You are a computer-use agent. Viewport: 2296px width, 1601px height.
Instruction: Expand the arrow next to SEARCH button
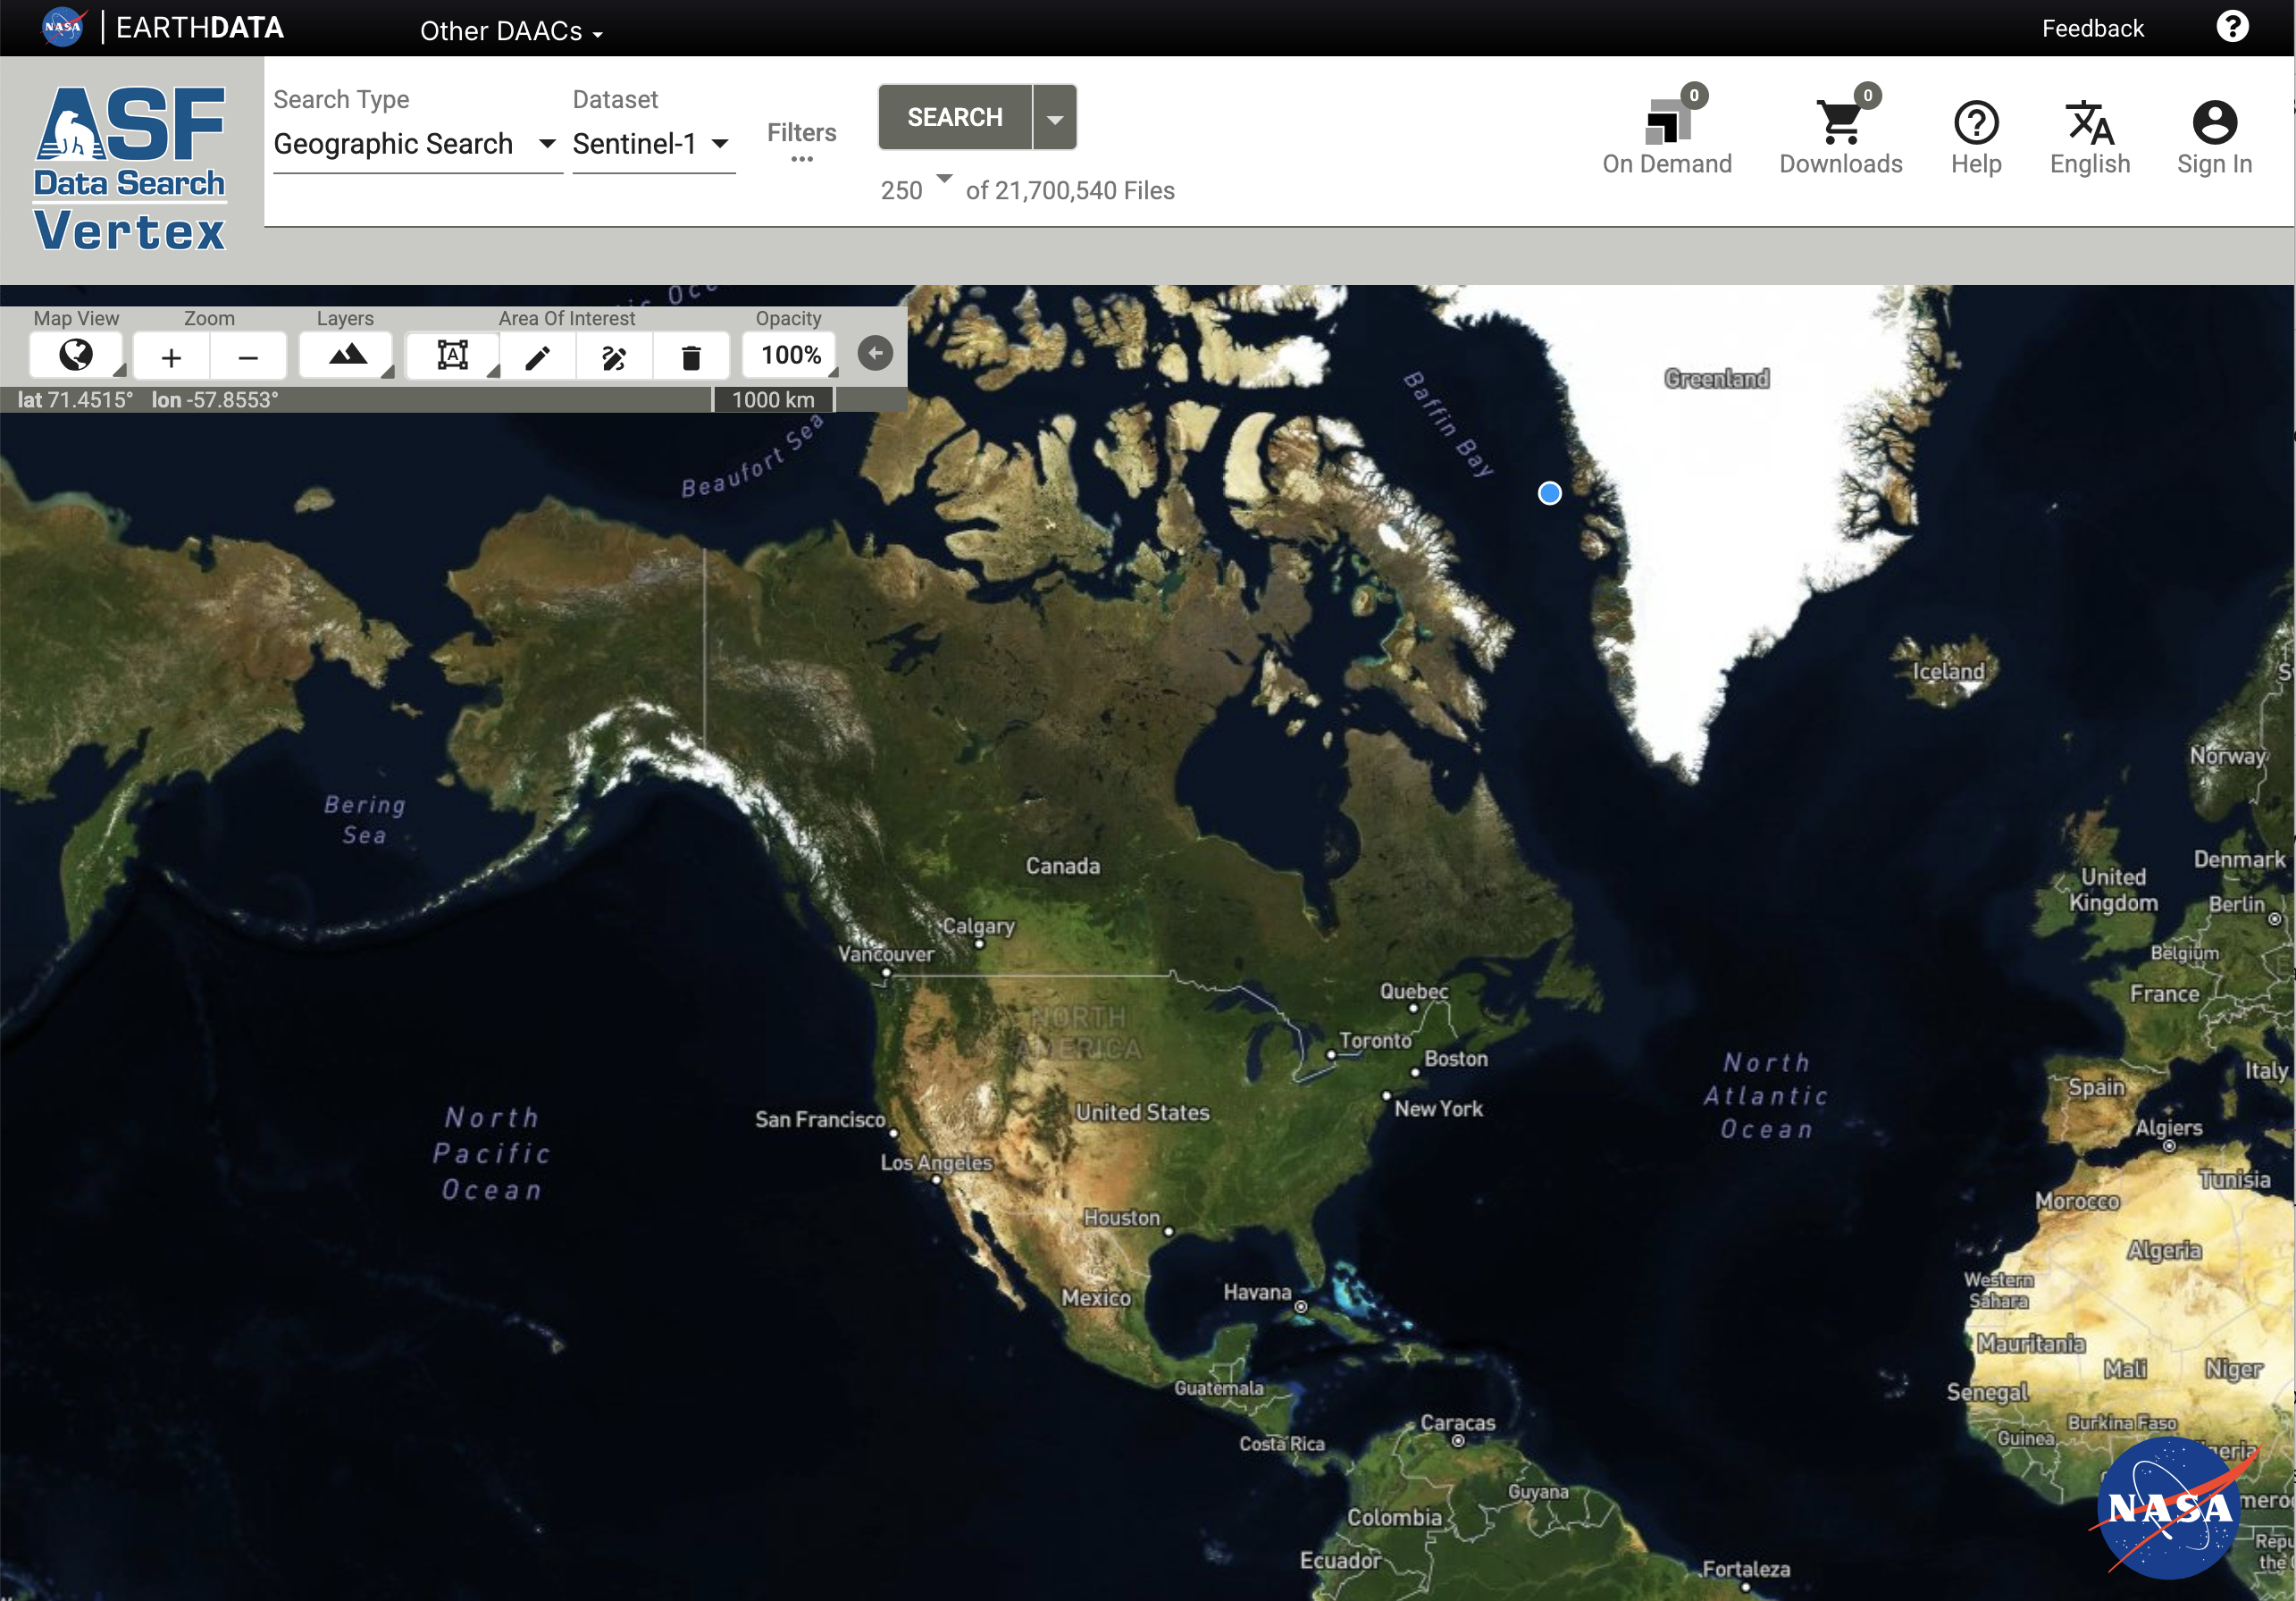tap(1055, 118)
